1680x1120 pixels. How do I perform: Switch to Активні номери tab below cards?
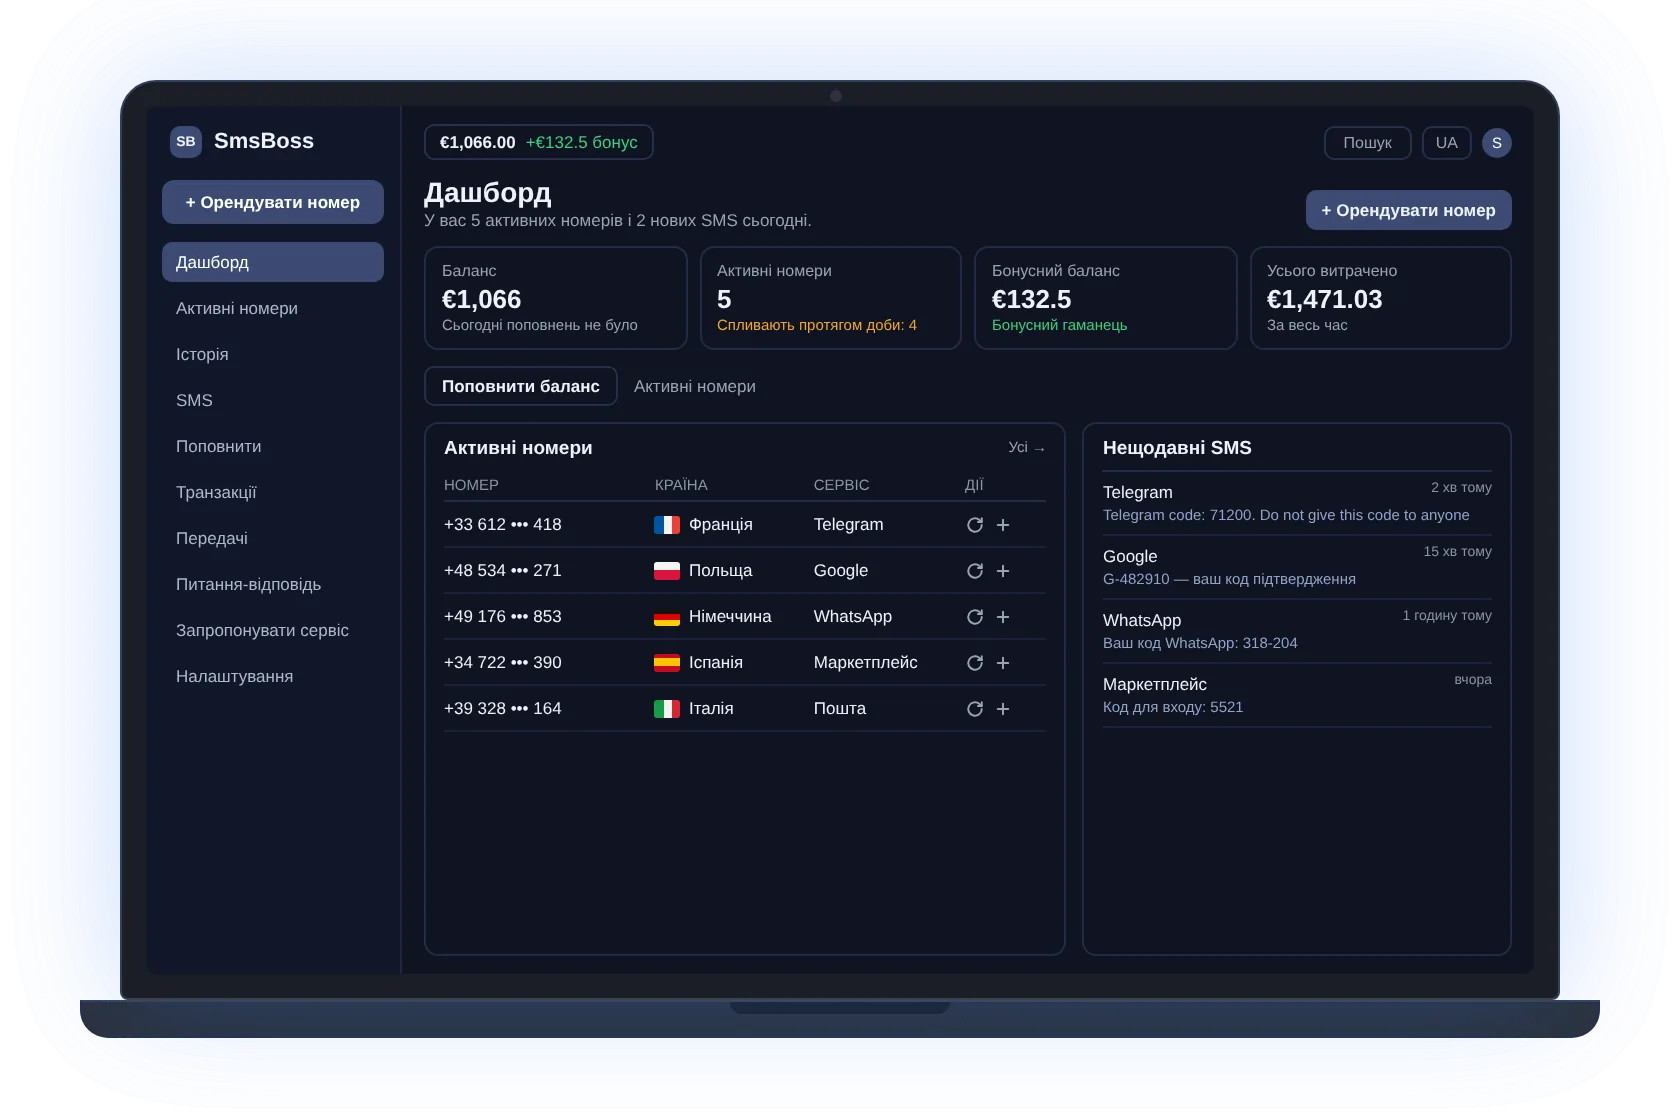[695, 386]
